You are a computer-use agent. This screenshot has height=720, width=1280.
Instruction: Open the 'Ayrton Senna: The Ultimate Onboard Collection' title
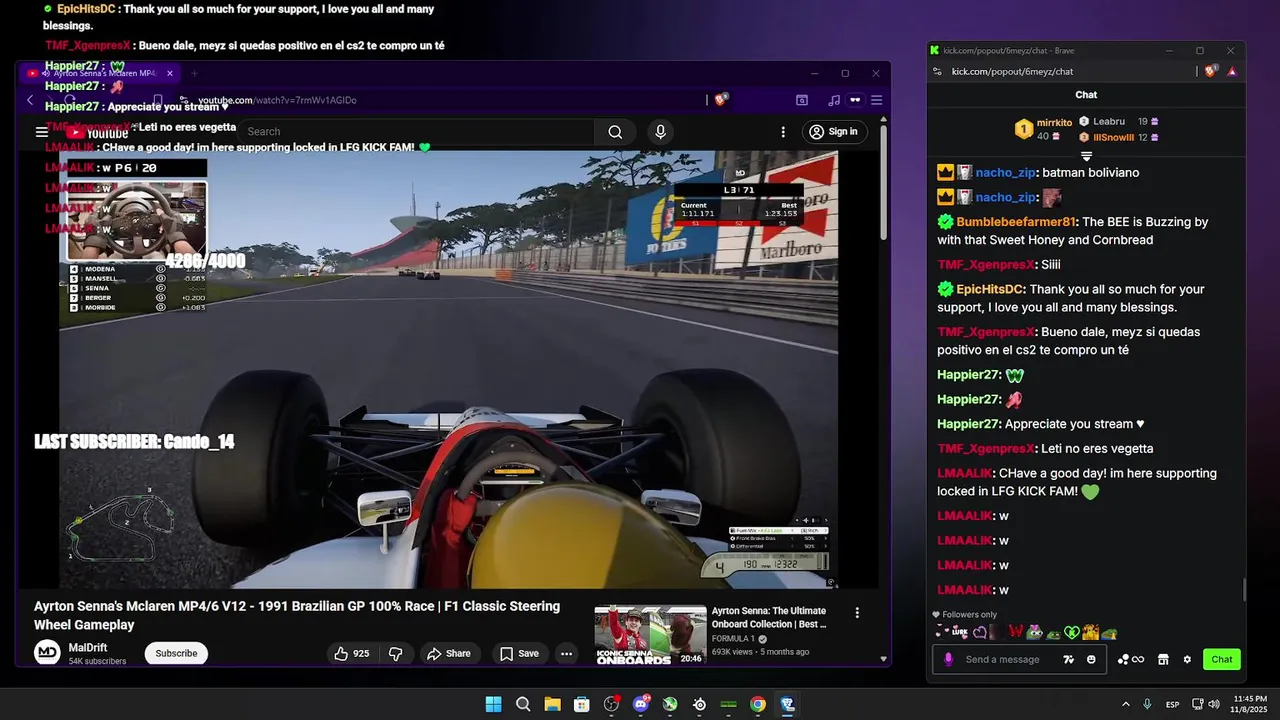(x=769, y=617)
